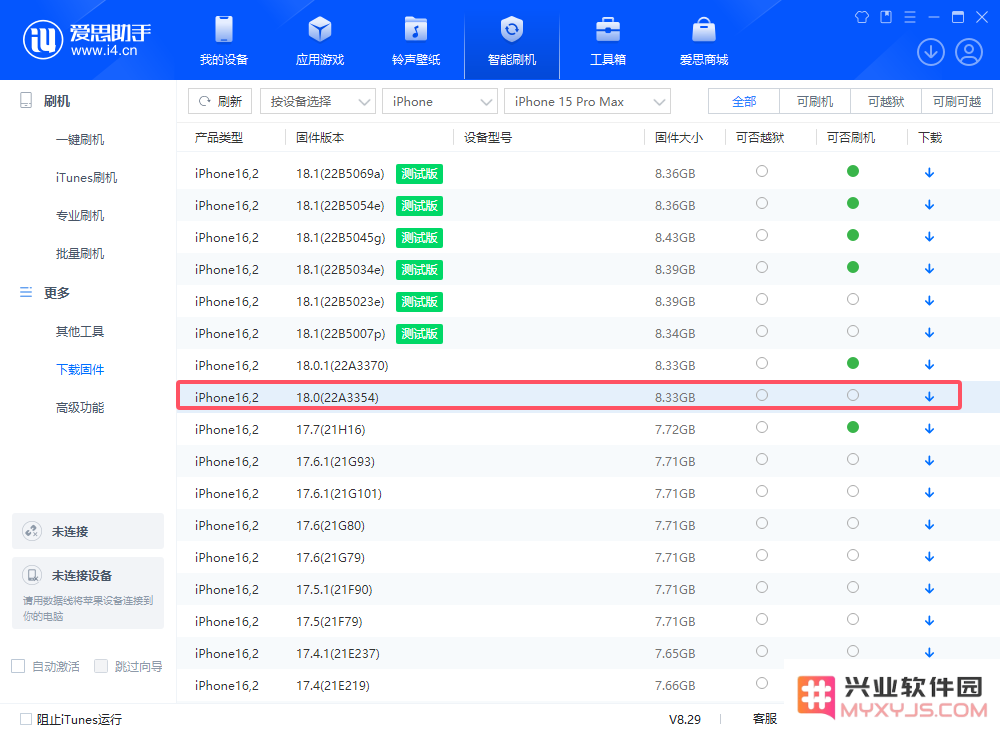
Task: Download firmware 17.7(21H16)
Action: click(929, 429)
